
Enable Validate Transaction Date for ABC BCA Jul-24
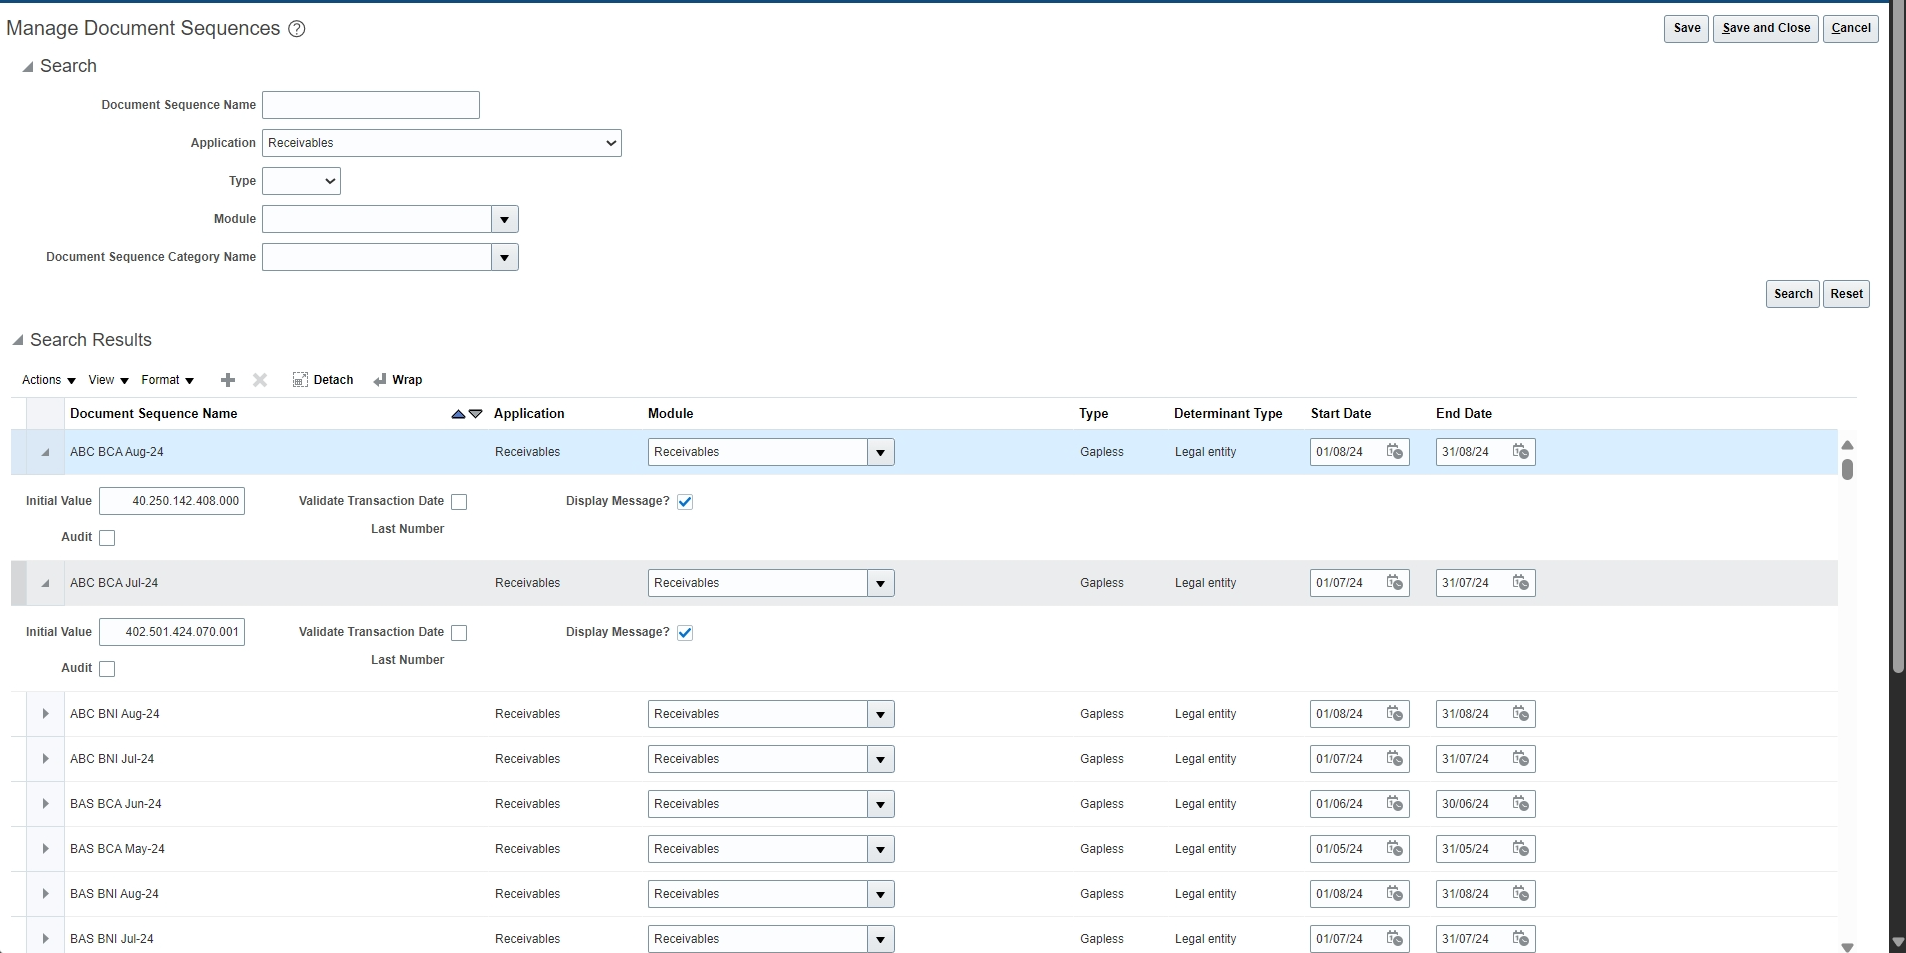coord(458,632)
